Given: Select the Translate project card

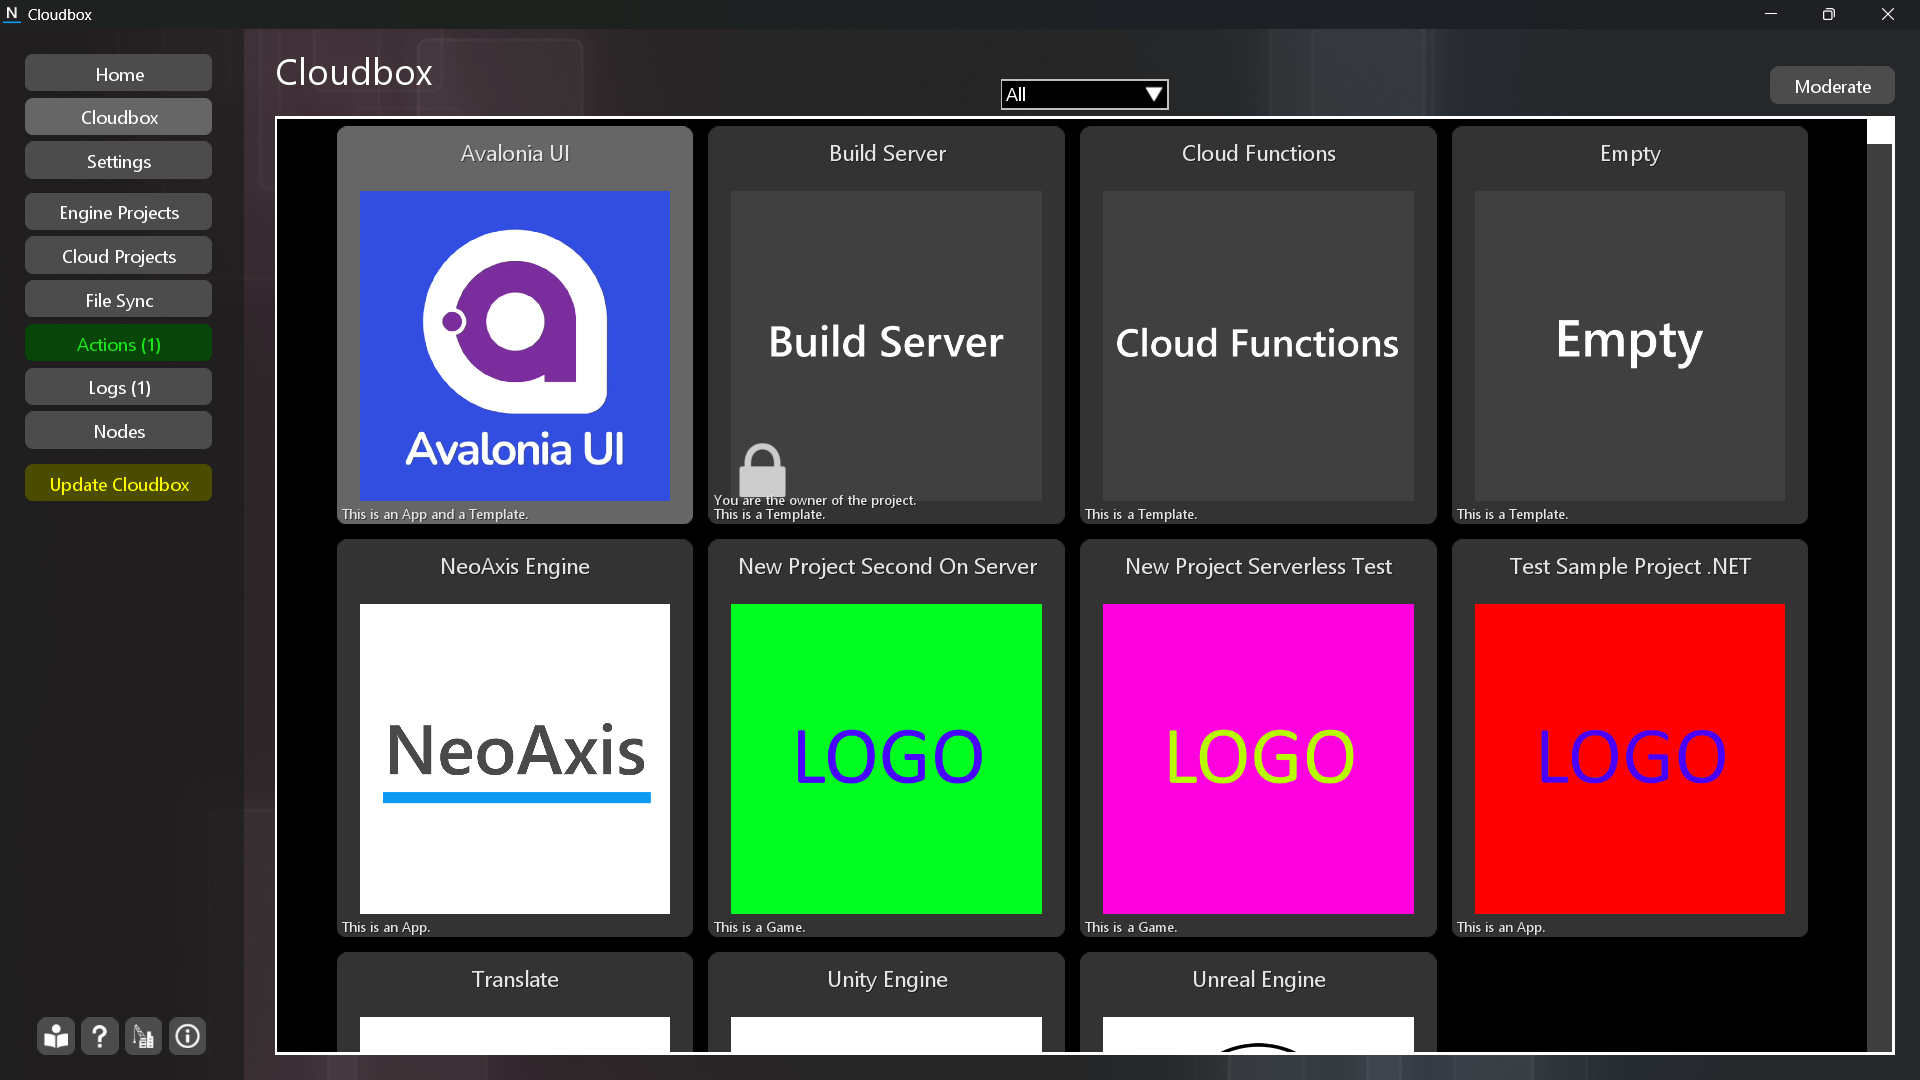Looking at the screenshot, I should tap(515, 1002).
